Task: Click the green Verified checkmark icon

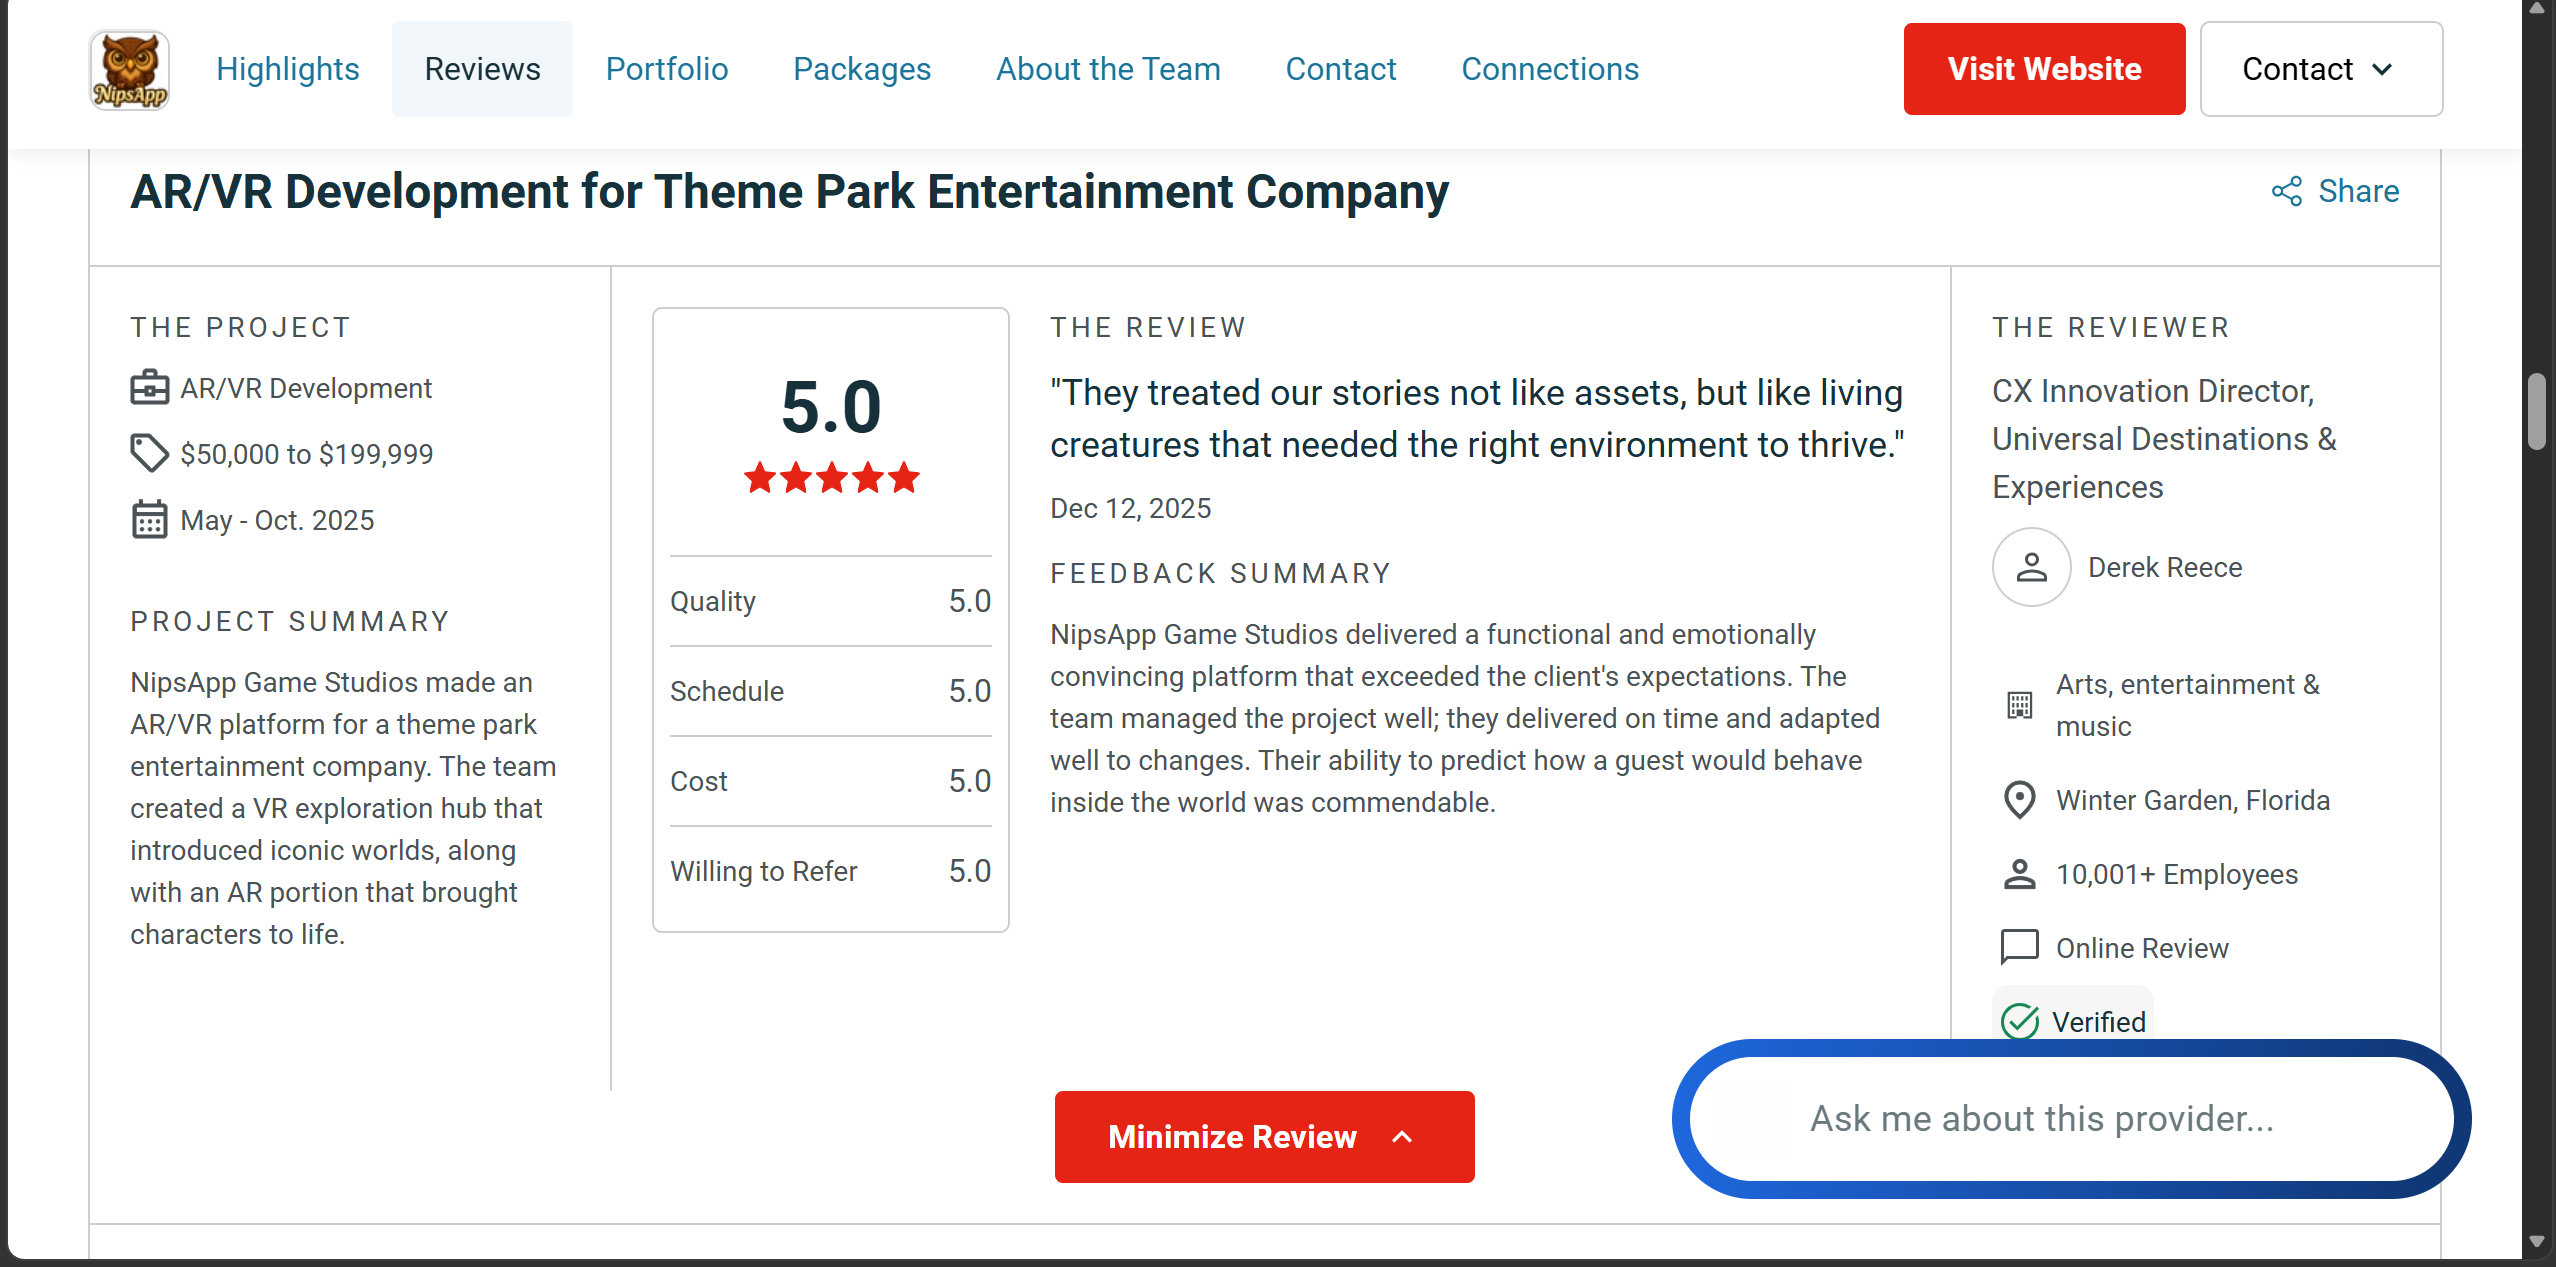Action: point(2020,1021)
